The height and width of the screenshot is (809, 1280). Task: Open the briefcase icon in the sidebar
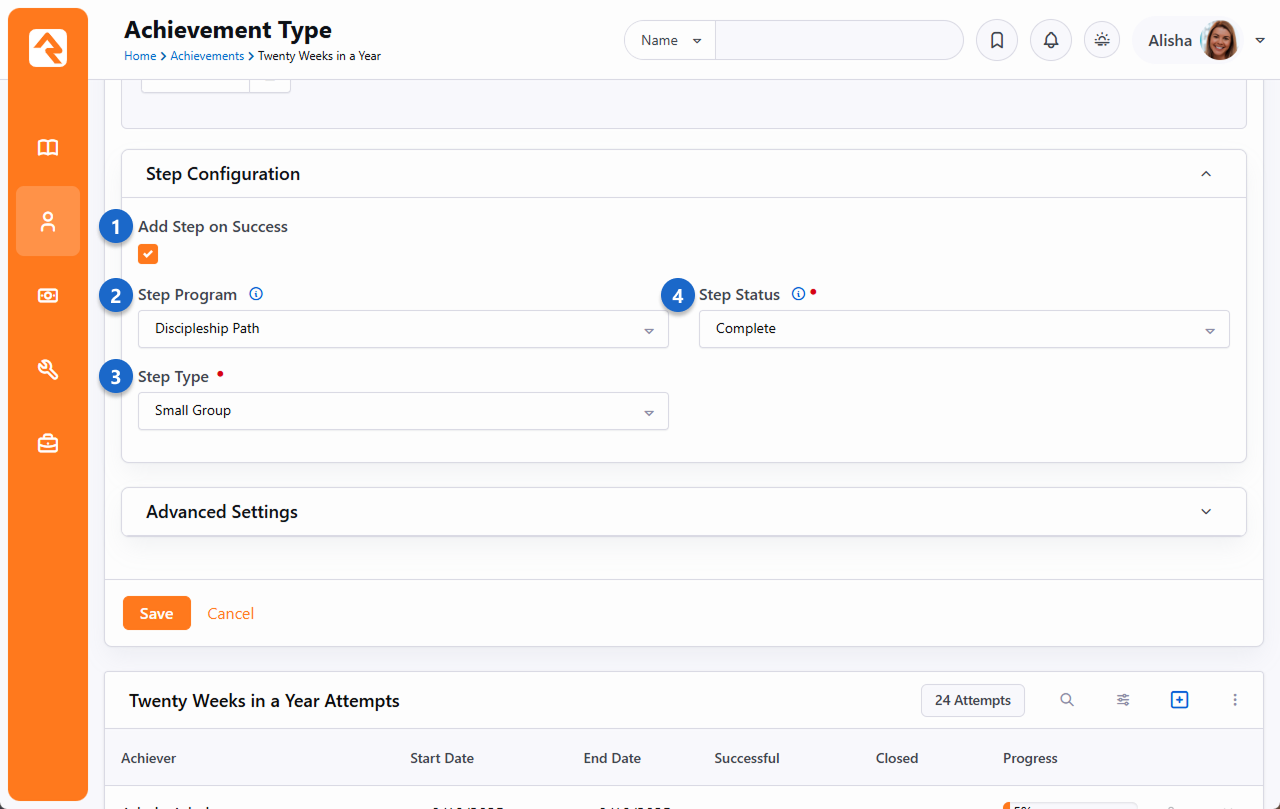click(48, 444)
